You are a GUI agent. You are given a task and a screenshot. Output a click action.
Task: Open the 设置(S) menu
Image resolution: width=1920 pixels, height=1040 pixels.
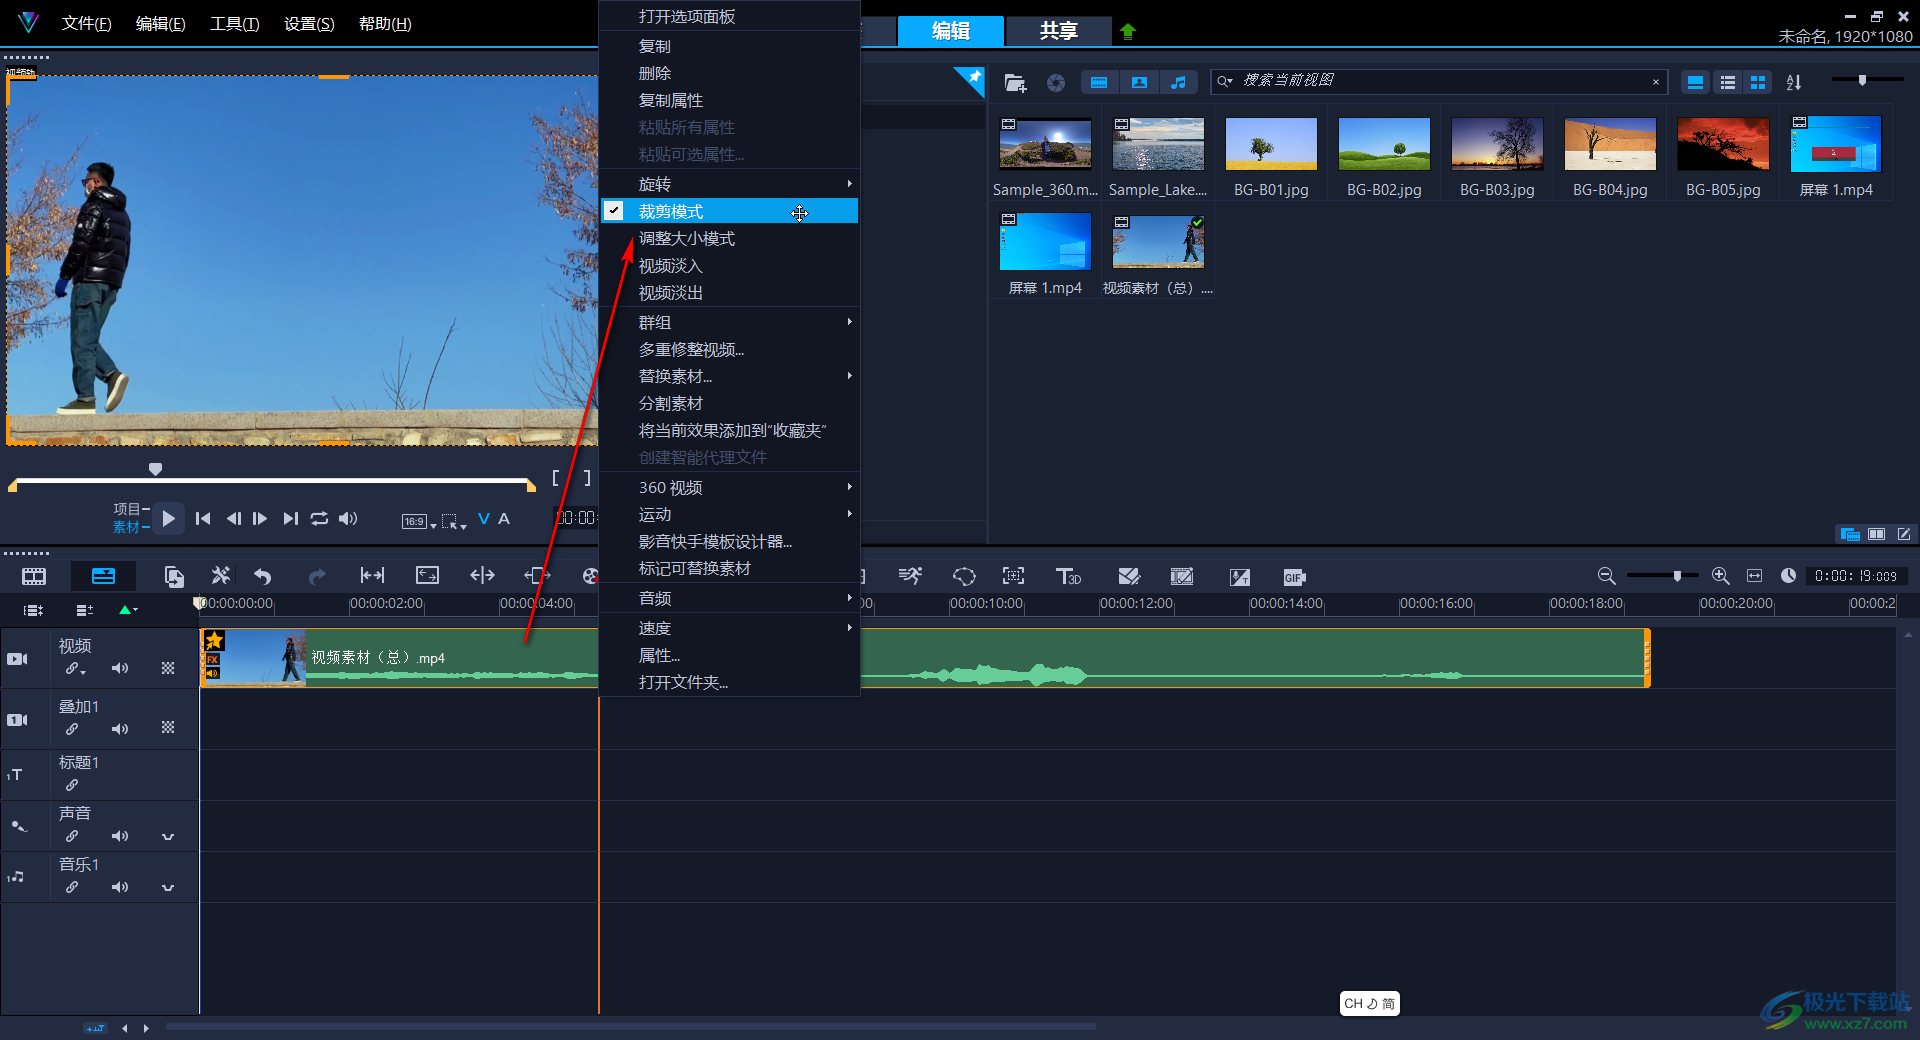click(309, 23)
